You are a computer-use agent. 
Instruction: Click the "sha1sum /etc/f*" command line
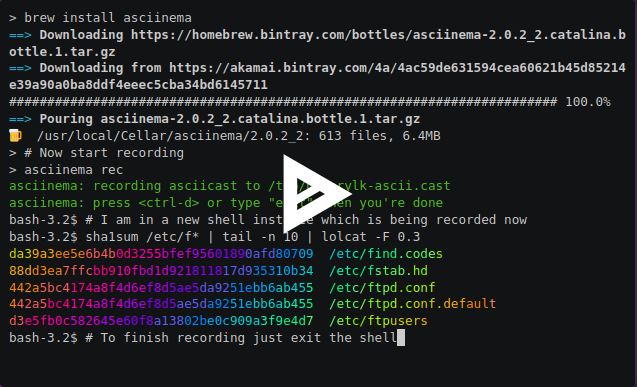tap(253, 236)
